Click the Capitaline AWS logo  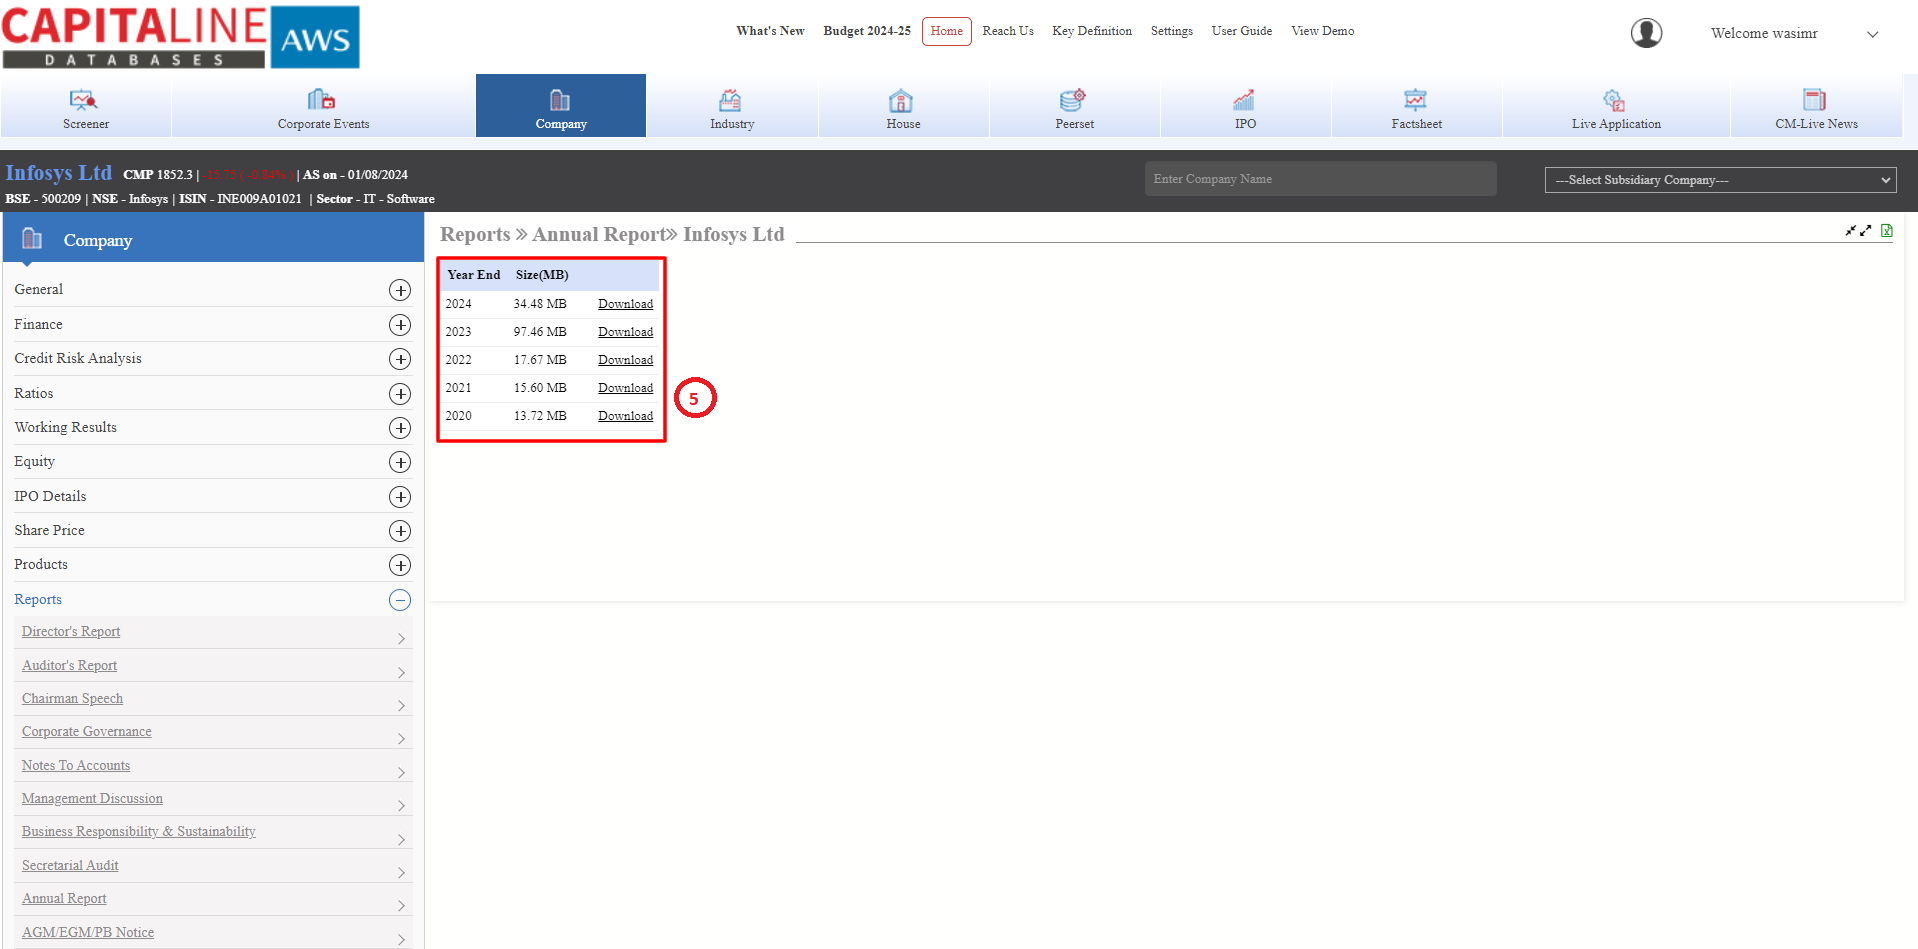(181, 37)
